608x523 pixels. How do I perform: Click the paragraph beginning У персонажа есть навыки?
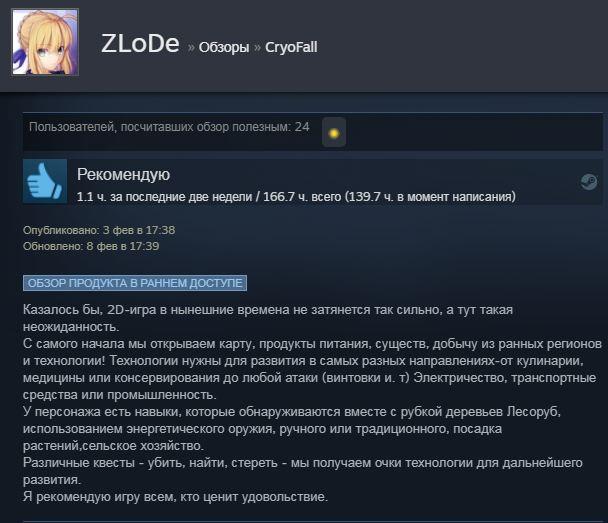pyautogui.click(x=292, y=428)
